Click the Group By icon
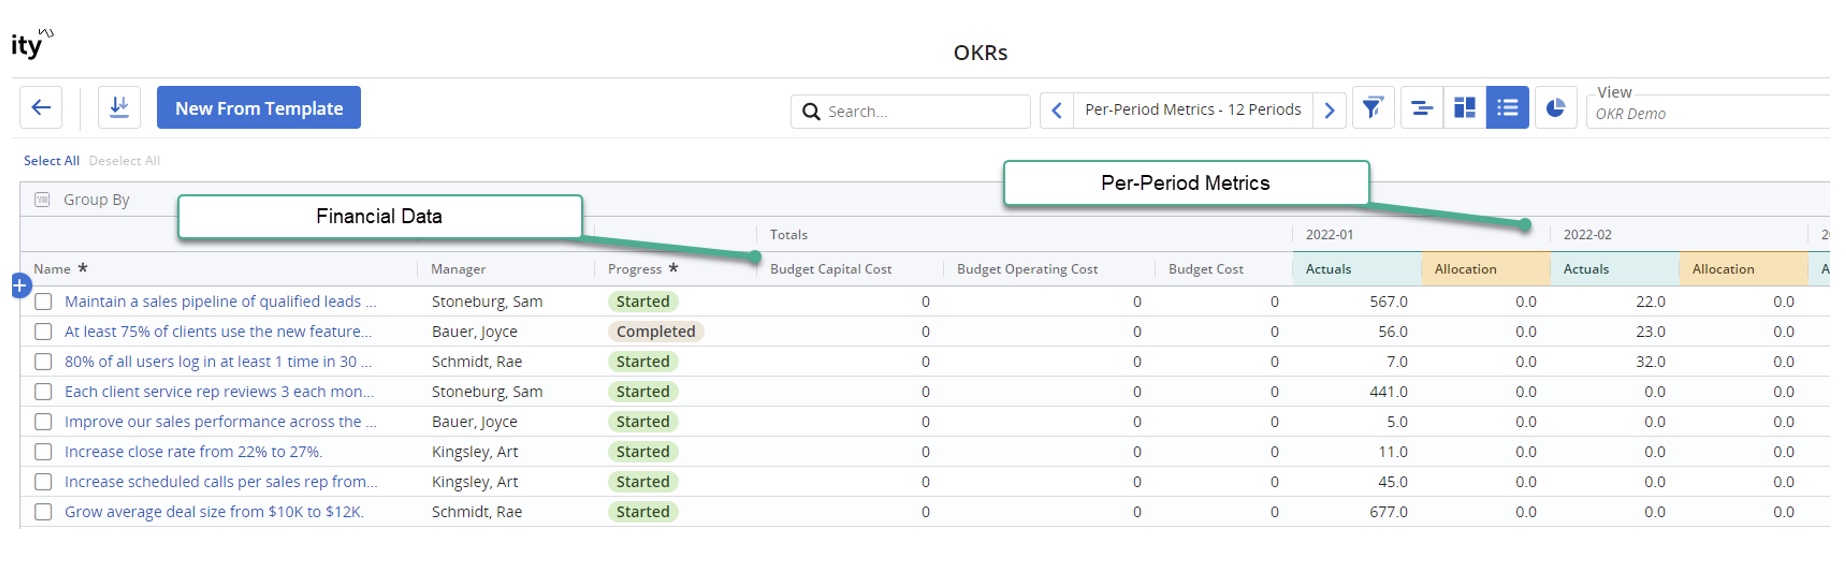 pos(42,200)
